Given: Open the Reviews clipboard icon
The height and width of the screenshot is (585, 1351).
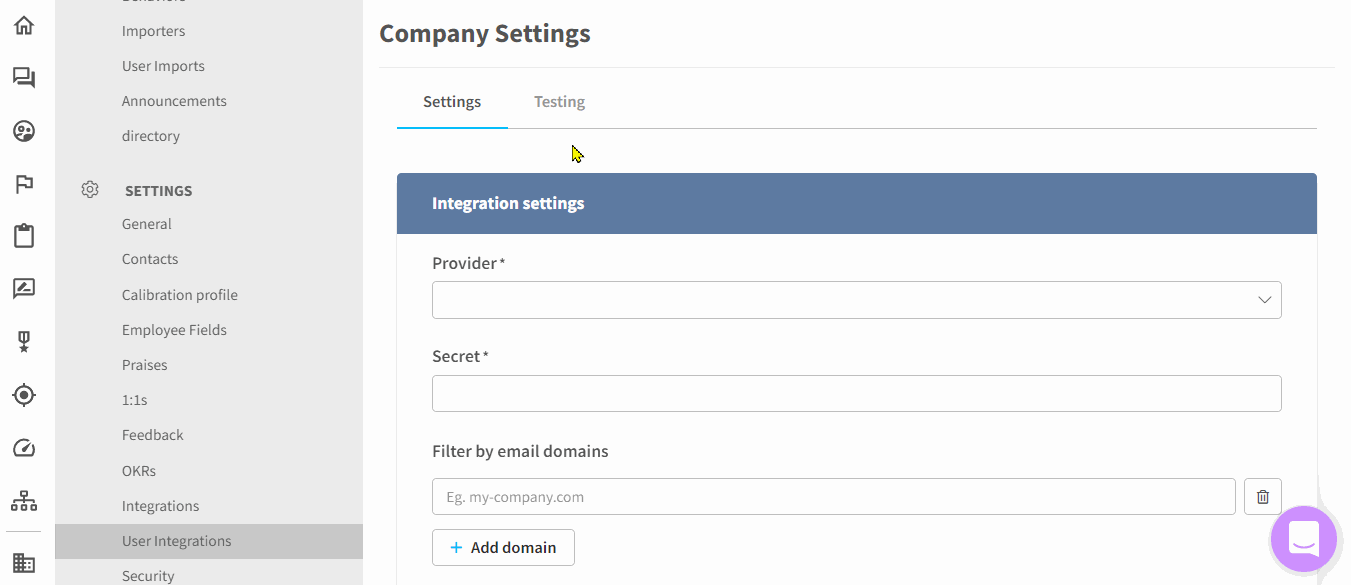Looking at the screenshot, I should (23, 235).
